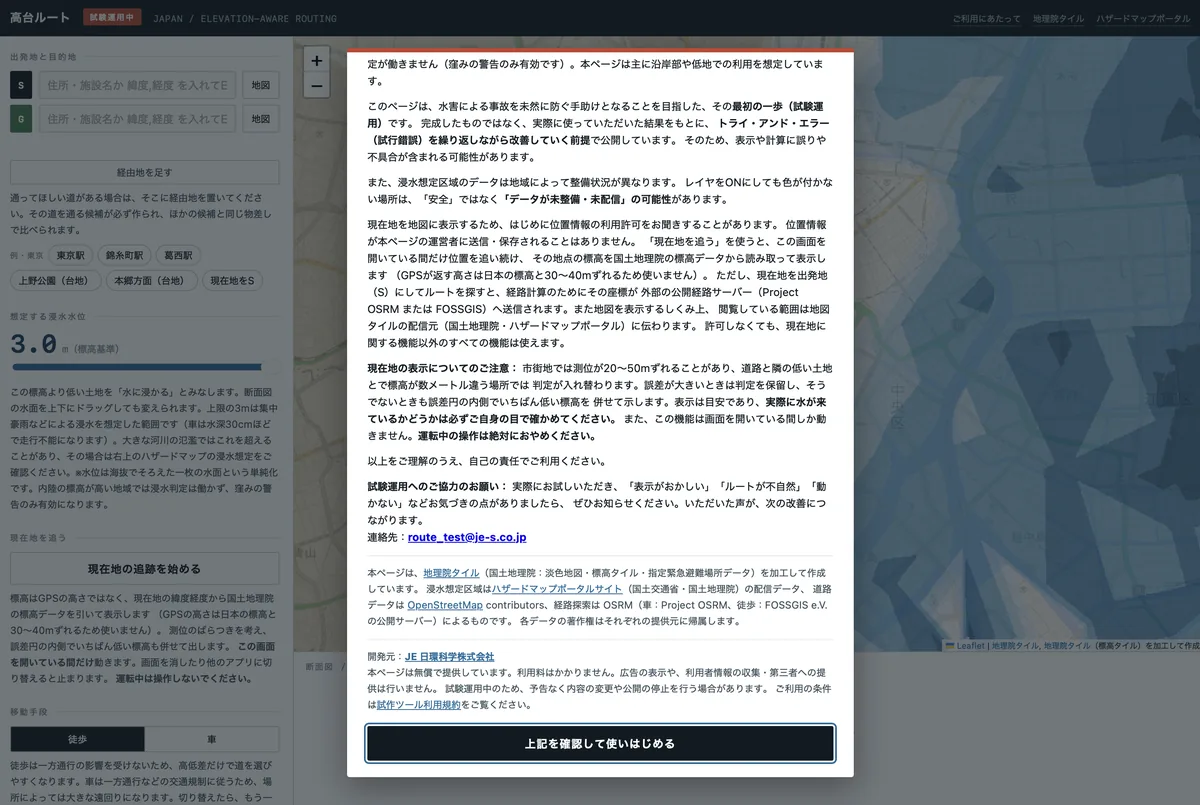The height and width of the screenshot is (805, 1200).
Task: Select the 上野公園（台地） example chip
Action: [x=54, y=280]
